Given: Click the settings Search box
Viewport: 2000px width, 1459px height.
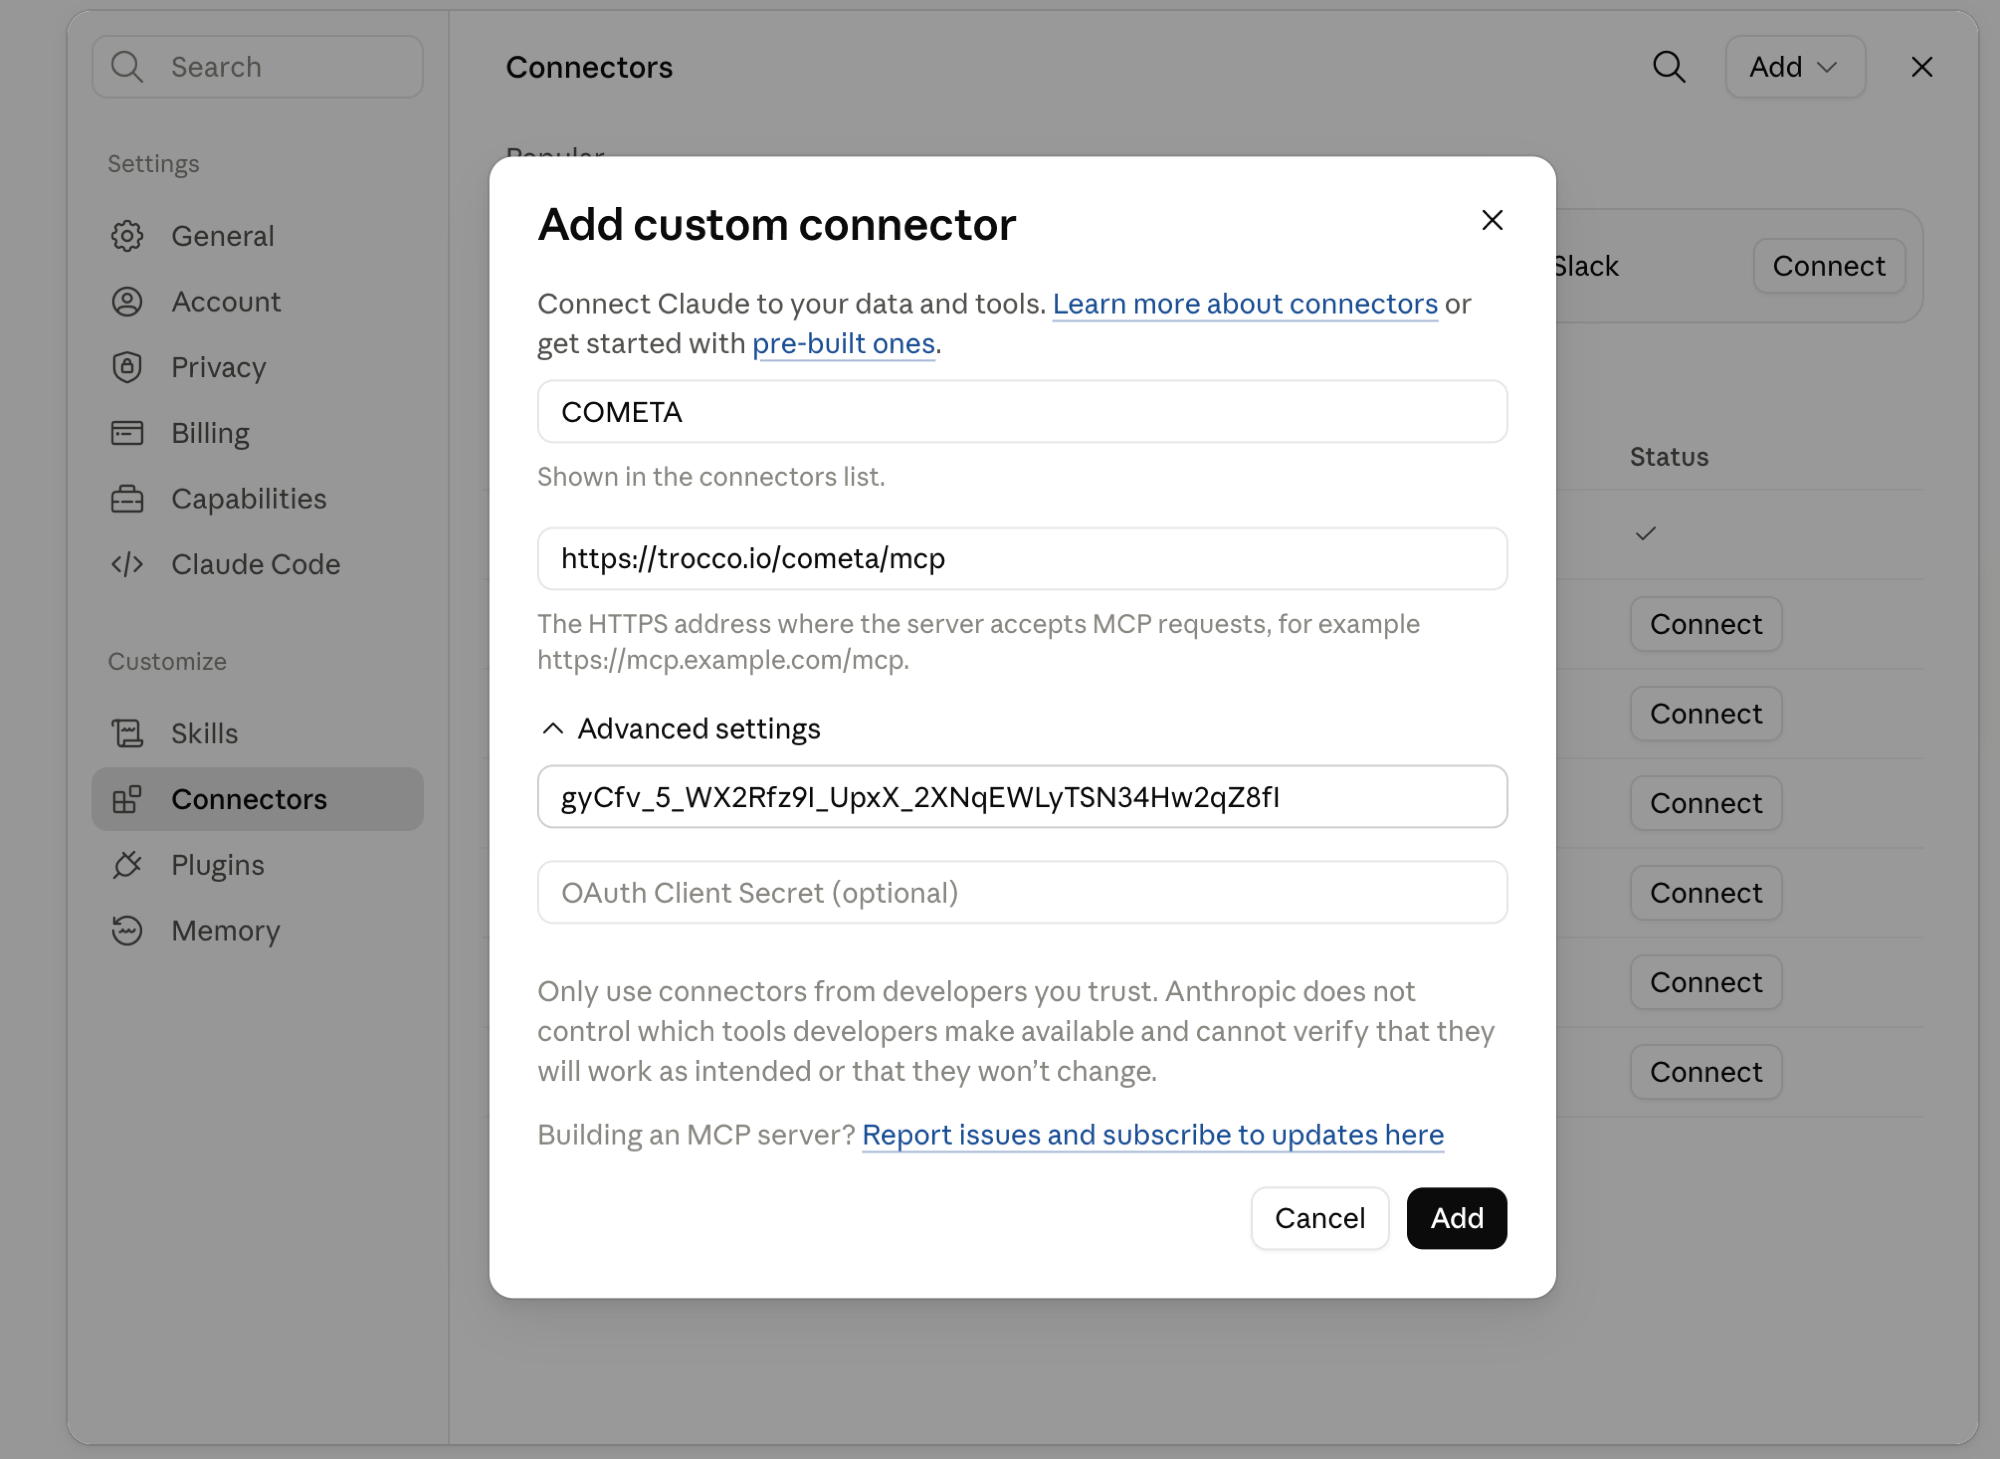Looking at the screenshot, I should click(258, 67).
